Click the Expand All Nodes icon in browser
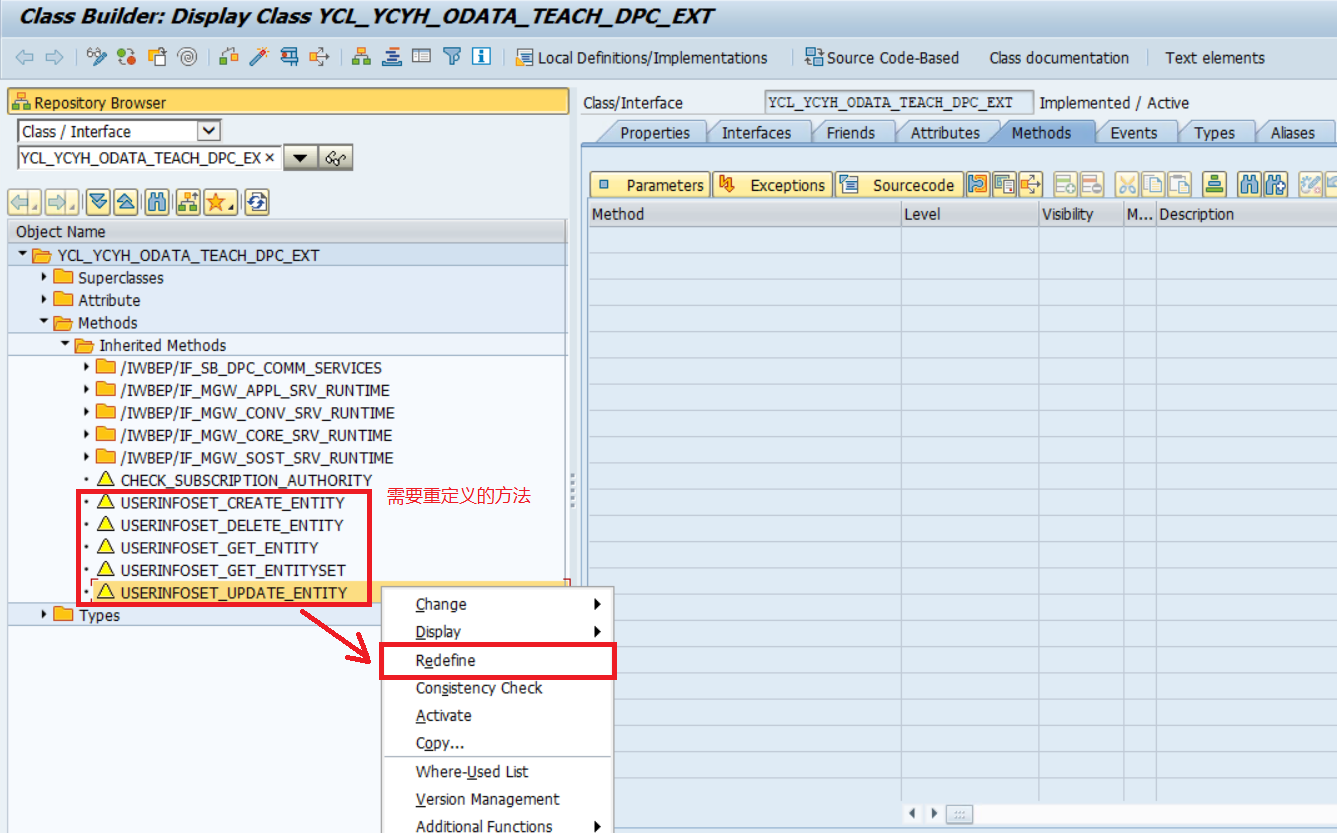The width and height of the screenshot is (1337, 833). pyautogui.click(x=97, y=202)
